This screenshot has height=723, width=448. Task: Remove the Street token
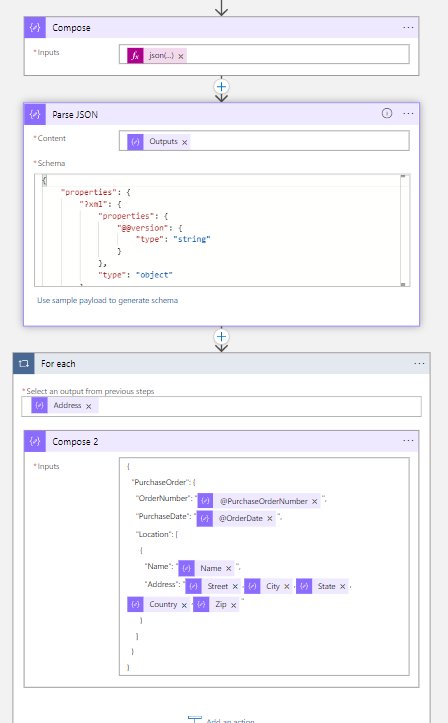[x=235, y=587]
